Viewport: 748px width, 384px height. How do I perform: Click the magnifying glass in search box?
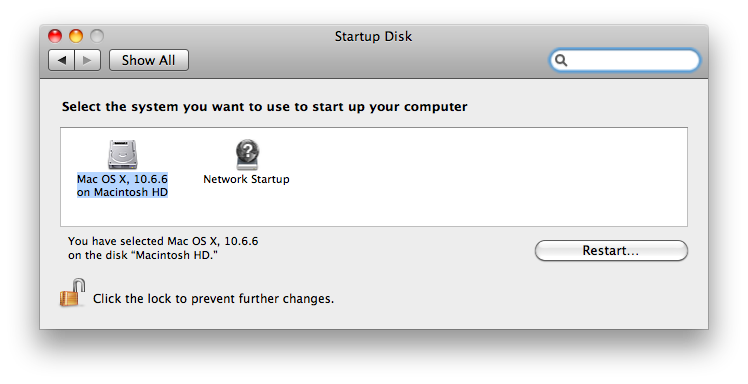[x=561, y=61]
